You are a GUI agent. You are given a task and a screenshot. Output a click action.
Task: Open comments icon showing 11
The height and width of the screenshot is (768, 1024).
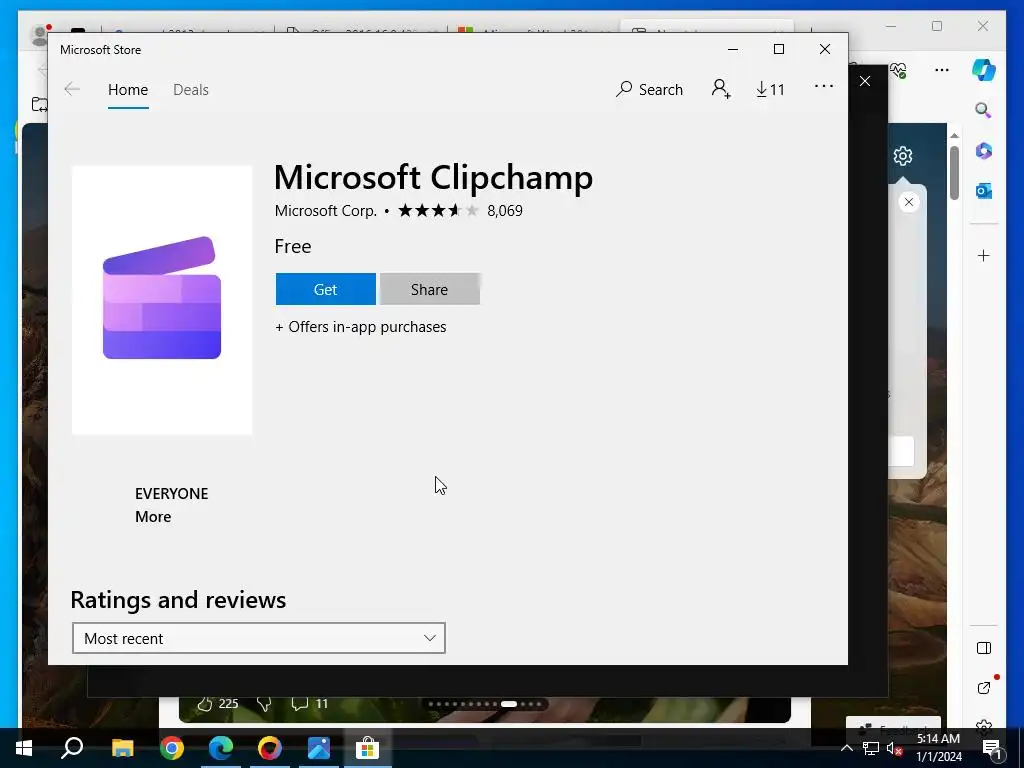point(300,703)
